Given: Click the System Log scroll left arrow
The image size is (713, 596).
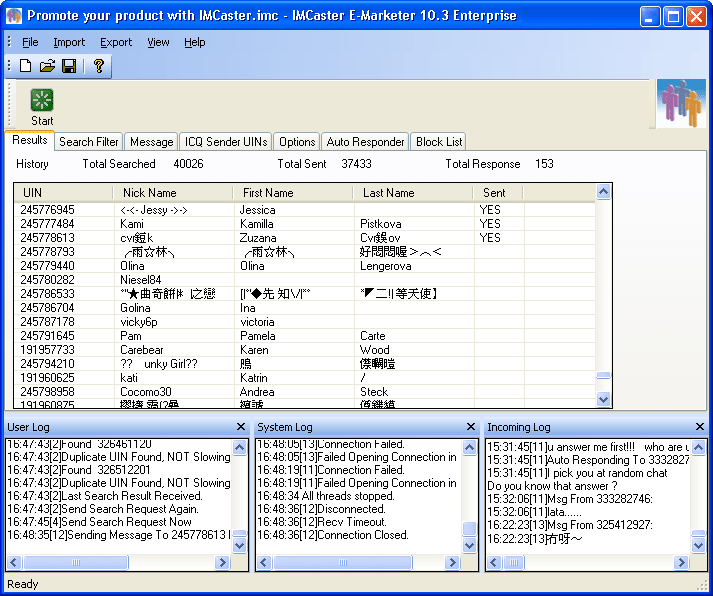Looking at the screenshot, I should coord(264,562).
